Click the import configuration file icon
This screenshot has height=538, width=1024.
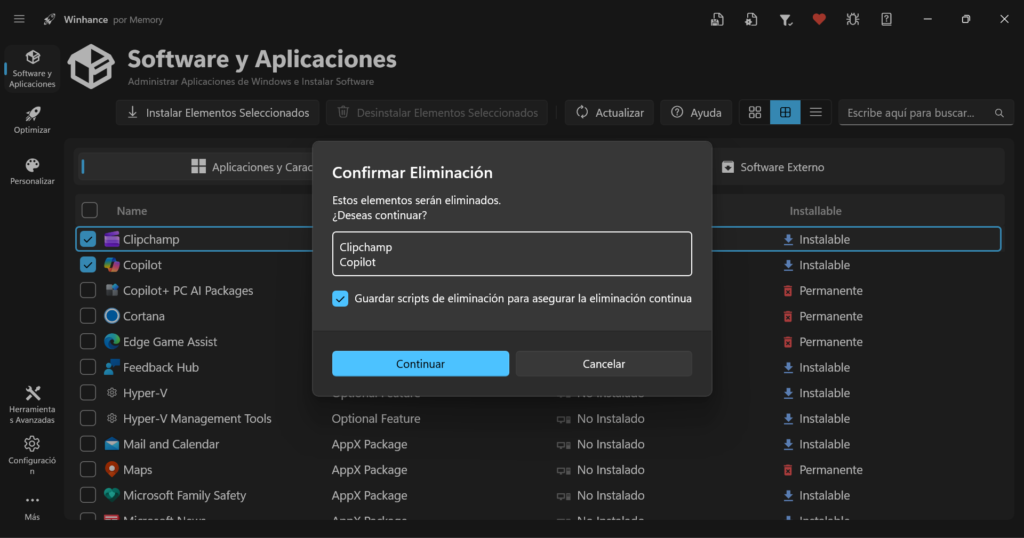point(751,20)
